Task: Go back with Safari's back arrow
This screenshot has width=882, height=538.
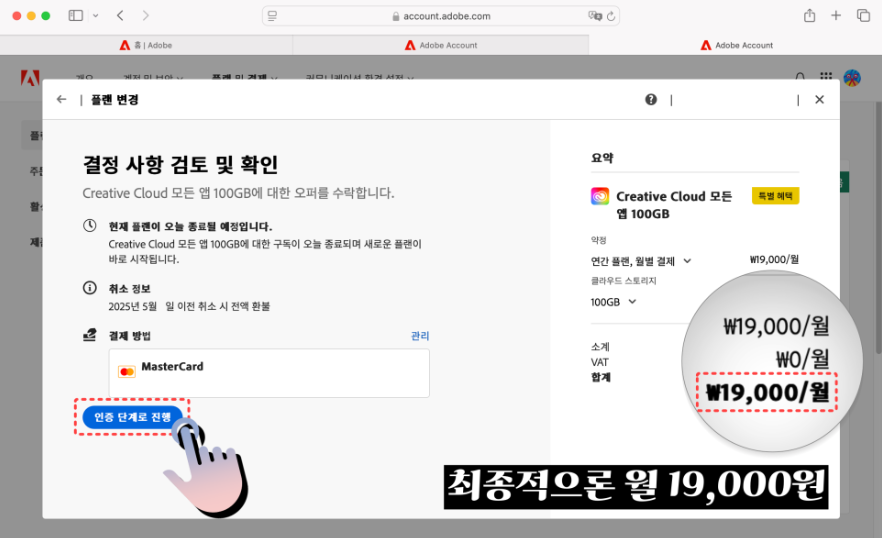Action: [x=120, y=15]
